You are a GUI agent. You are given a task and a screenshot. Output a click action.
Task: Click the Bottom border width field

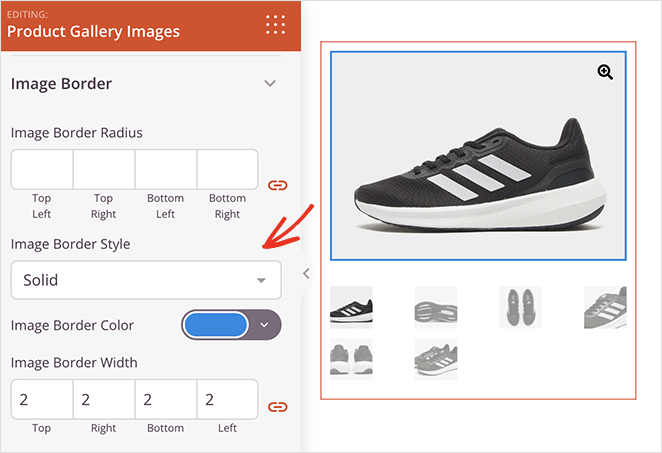[x=166, y=399]
